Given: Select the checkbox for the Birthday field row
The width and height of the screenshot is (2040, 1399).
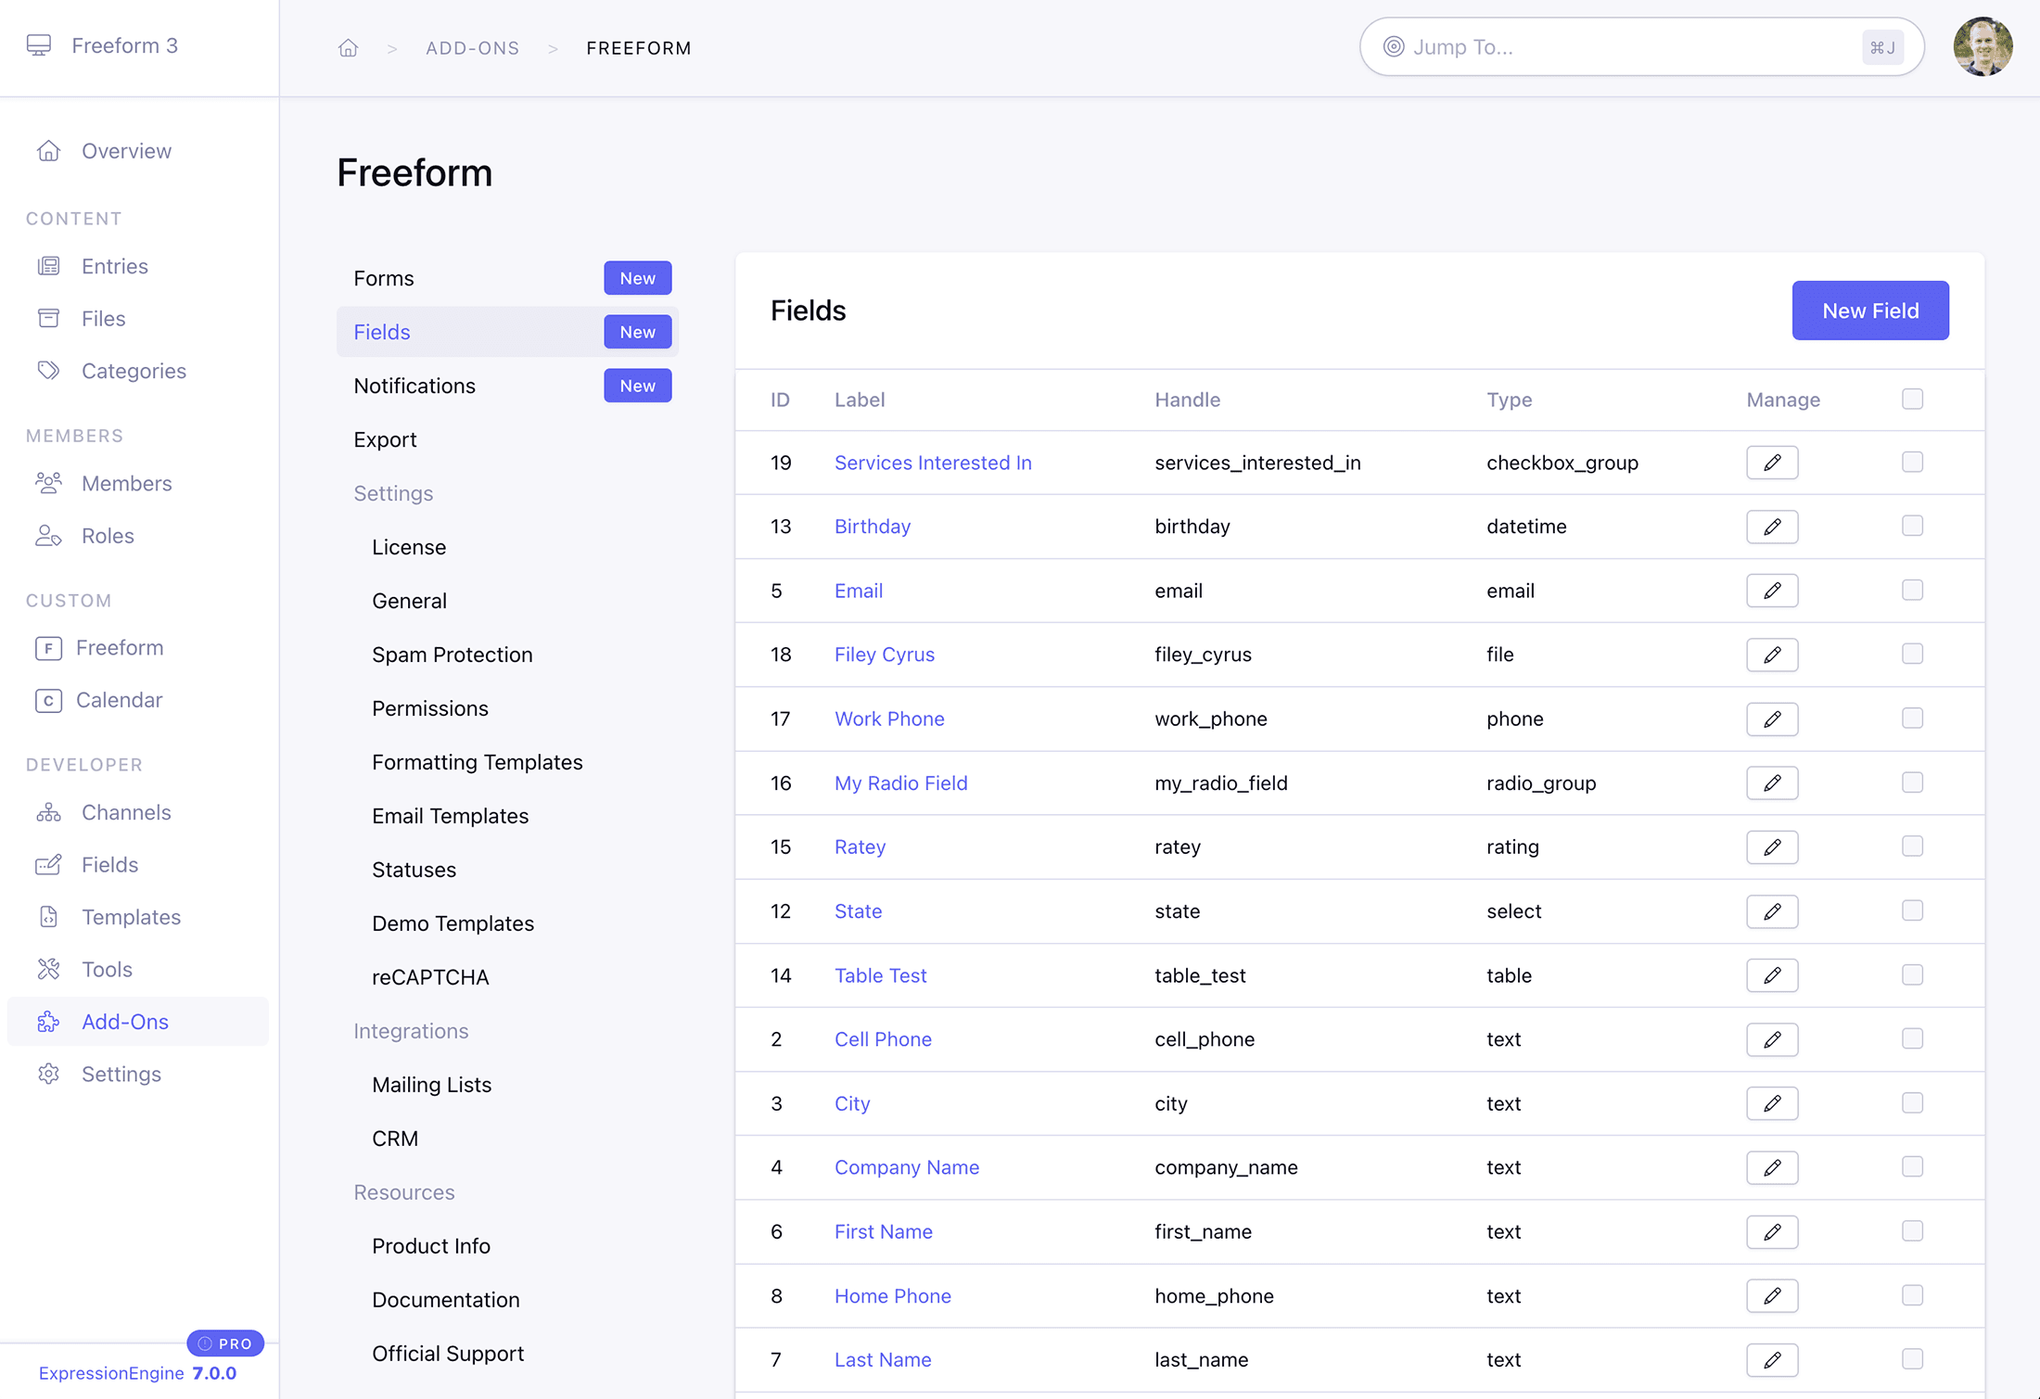Looking at the screenshot, I should tap(1912, 526).
